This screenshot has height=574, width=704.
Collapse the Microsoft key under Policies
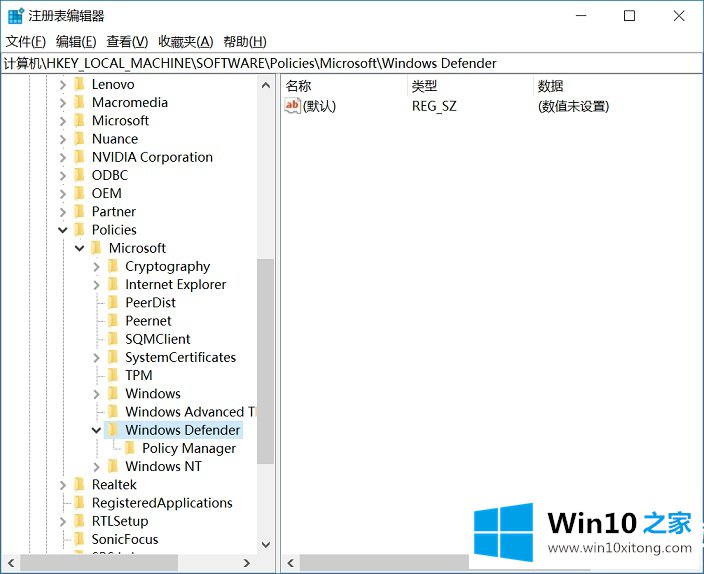tap(79, 248)
